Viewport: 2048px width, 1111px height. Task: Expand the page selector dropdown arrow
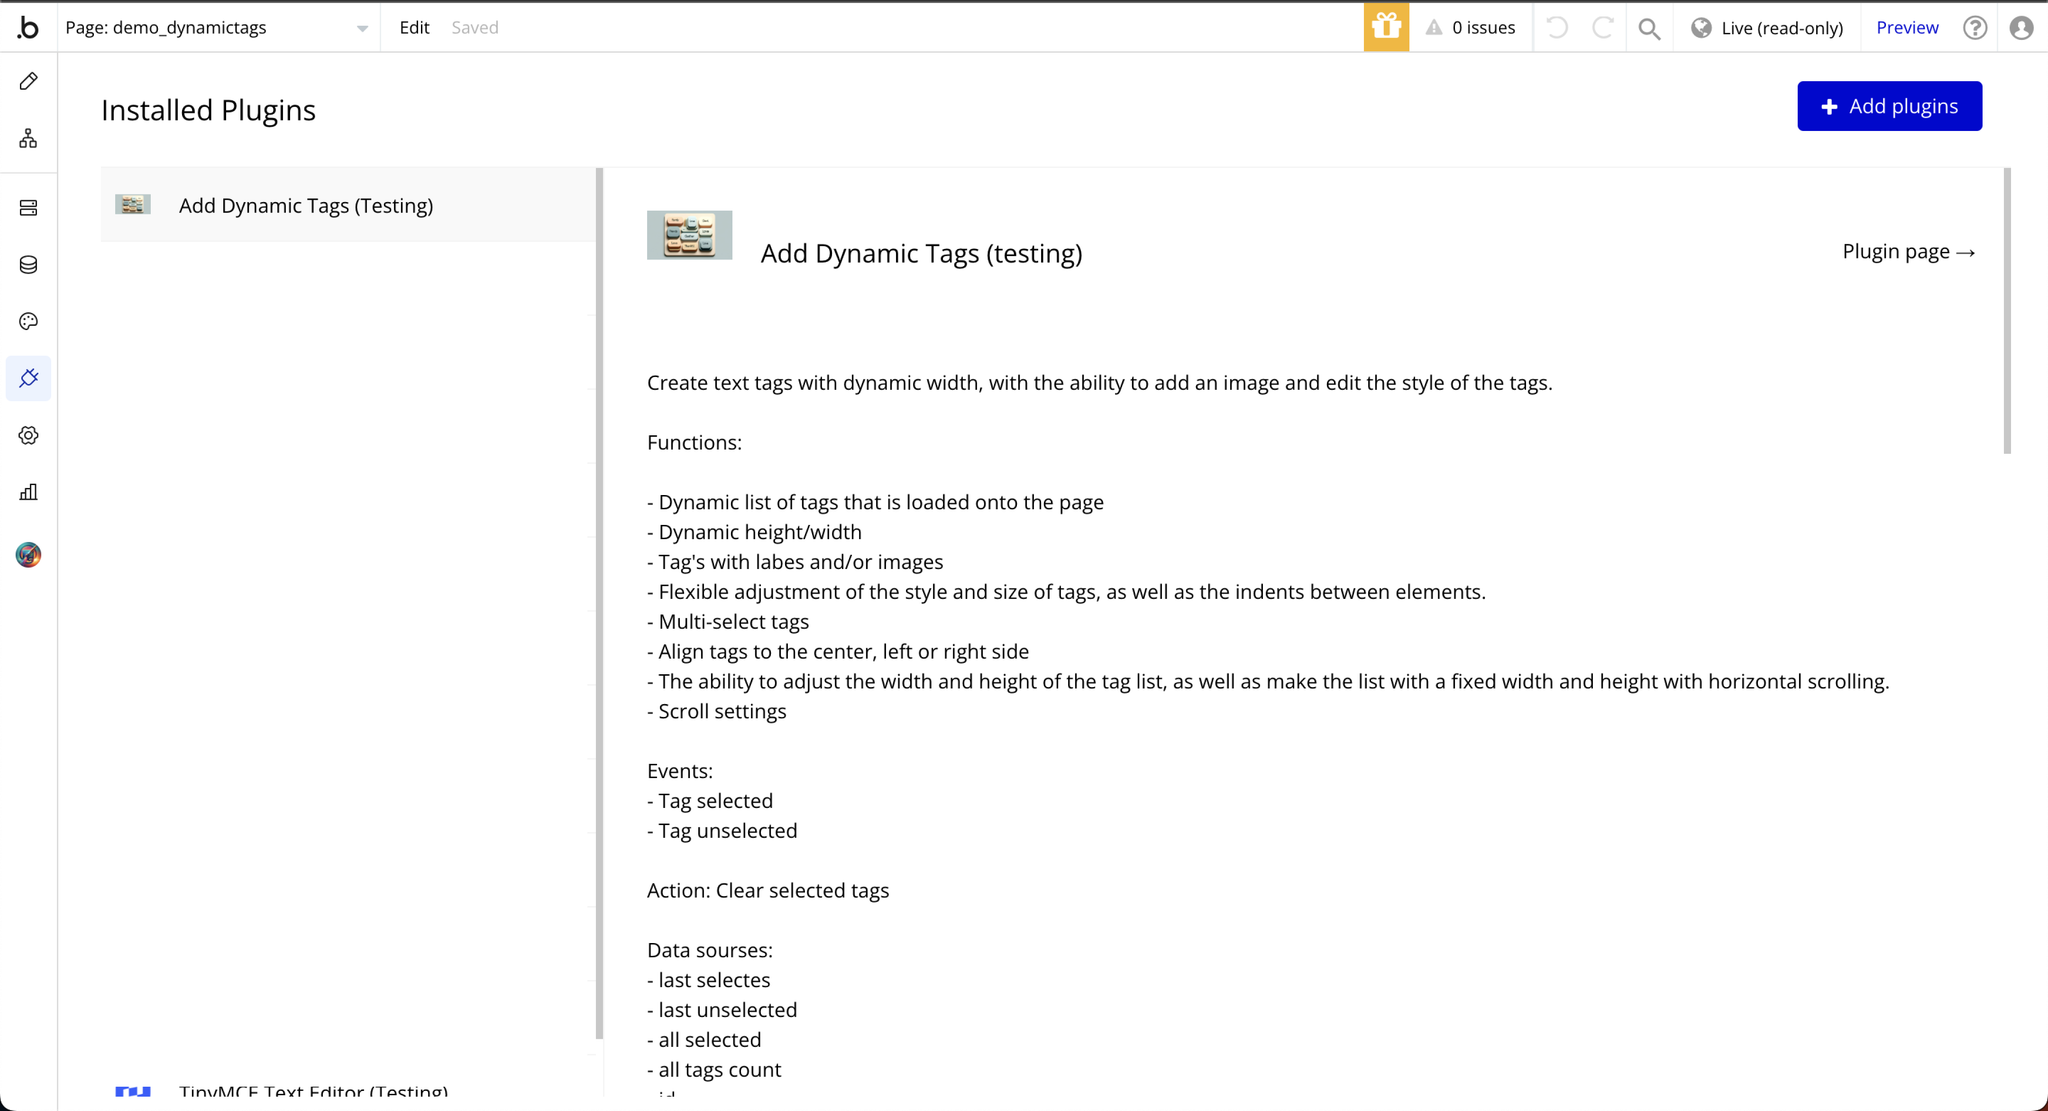tap(362, 28)
